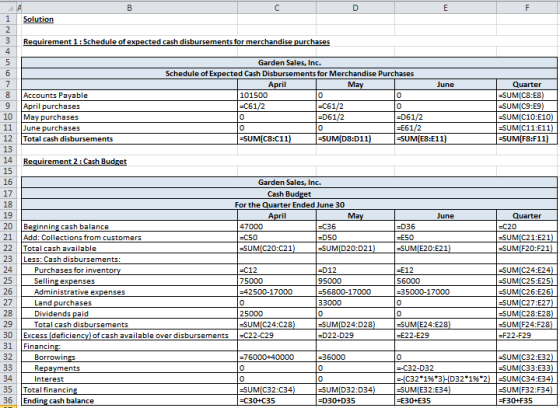Image resolution: width=560 pixels, height=408 pixels.
Task: Select row 20 header
Action: pyautogui.click(x=8, y=227)
